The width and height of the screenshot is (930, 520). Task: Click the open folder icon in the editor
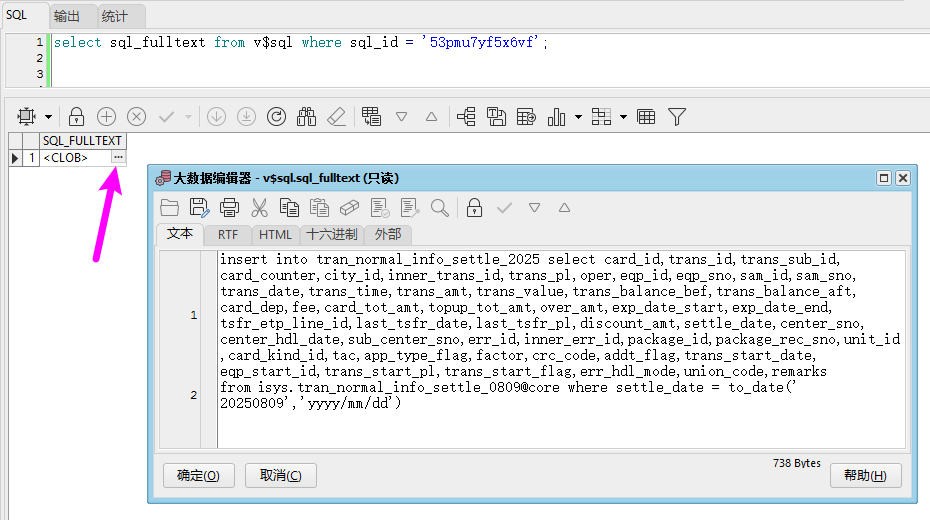click(170, 208)
